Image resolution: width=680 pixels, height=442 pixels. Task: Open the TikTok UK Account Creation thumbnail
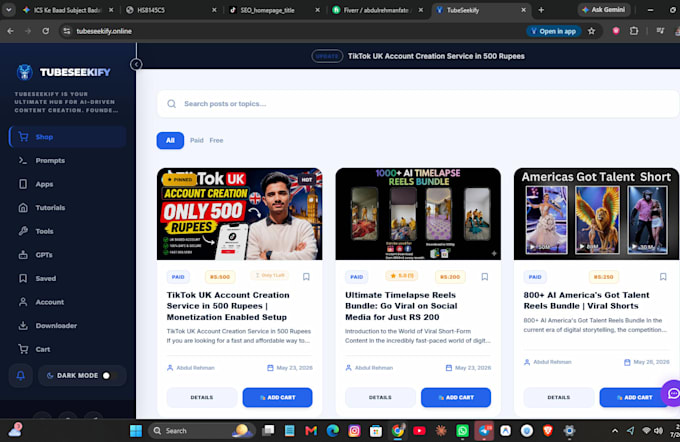[239, 214]
